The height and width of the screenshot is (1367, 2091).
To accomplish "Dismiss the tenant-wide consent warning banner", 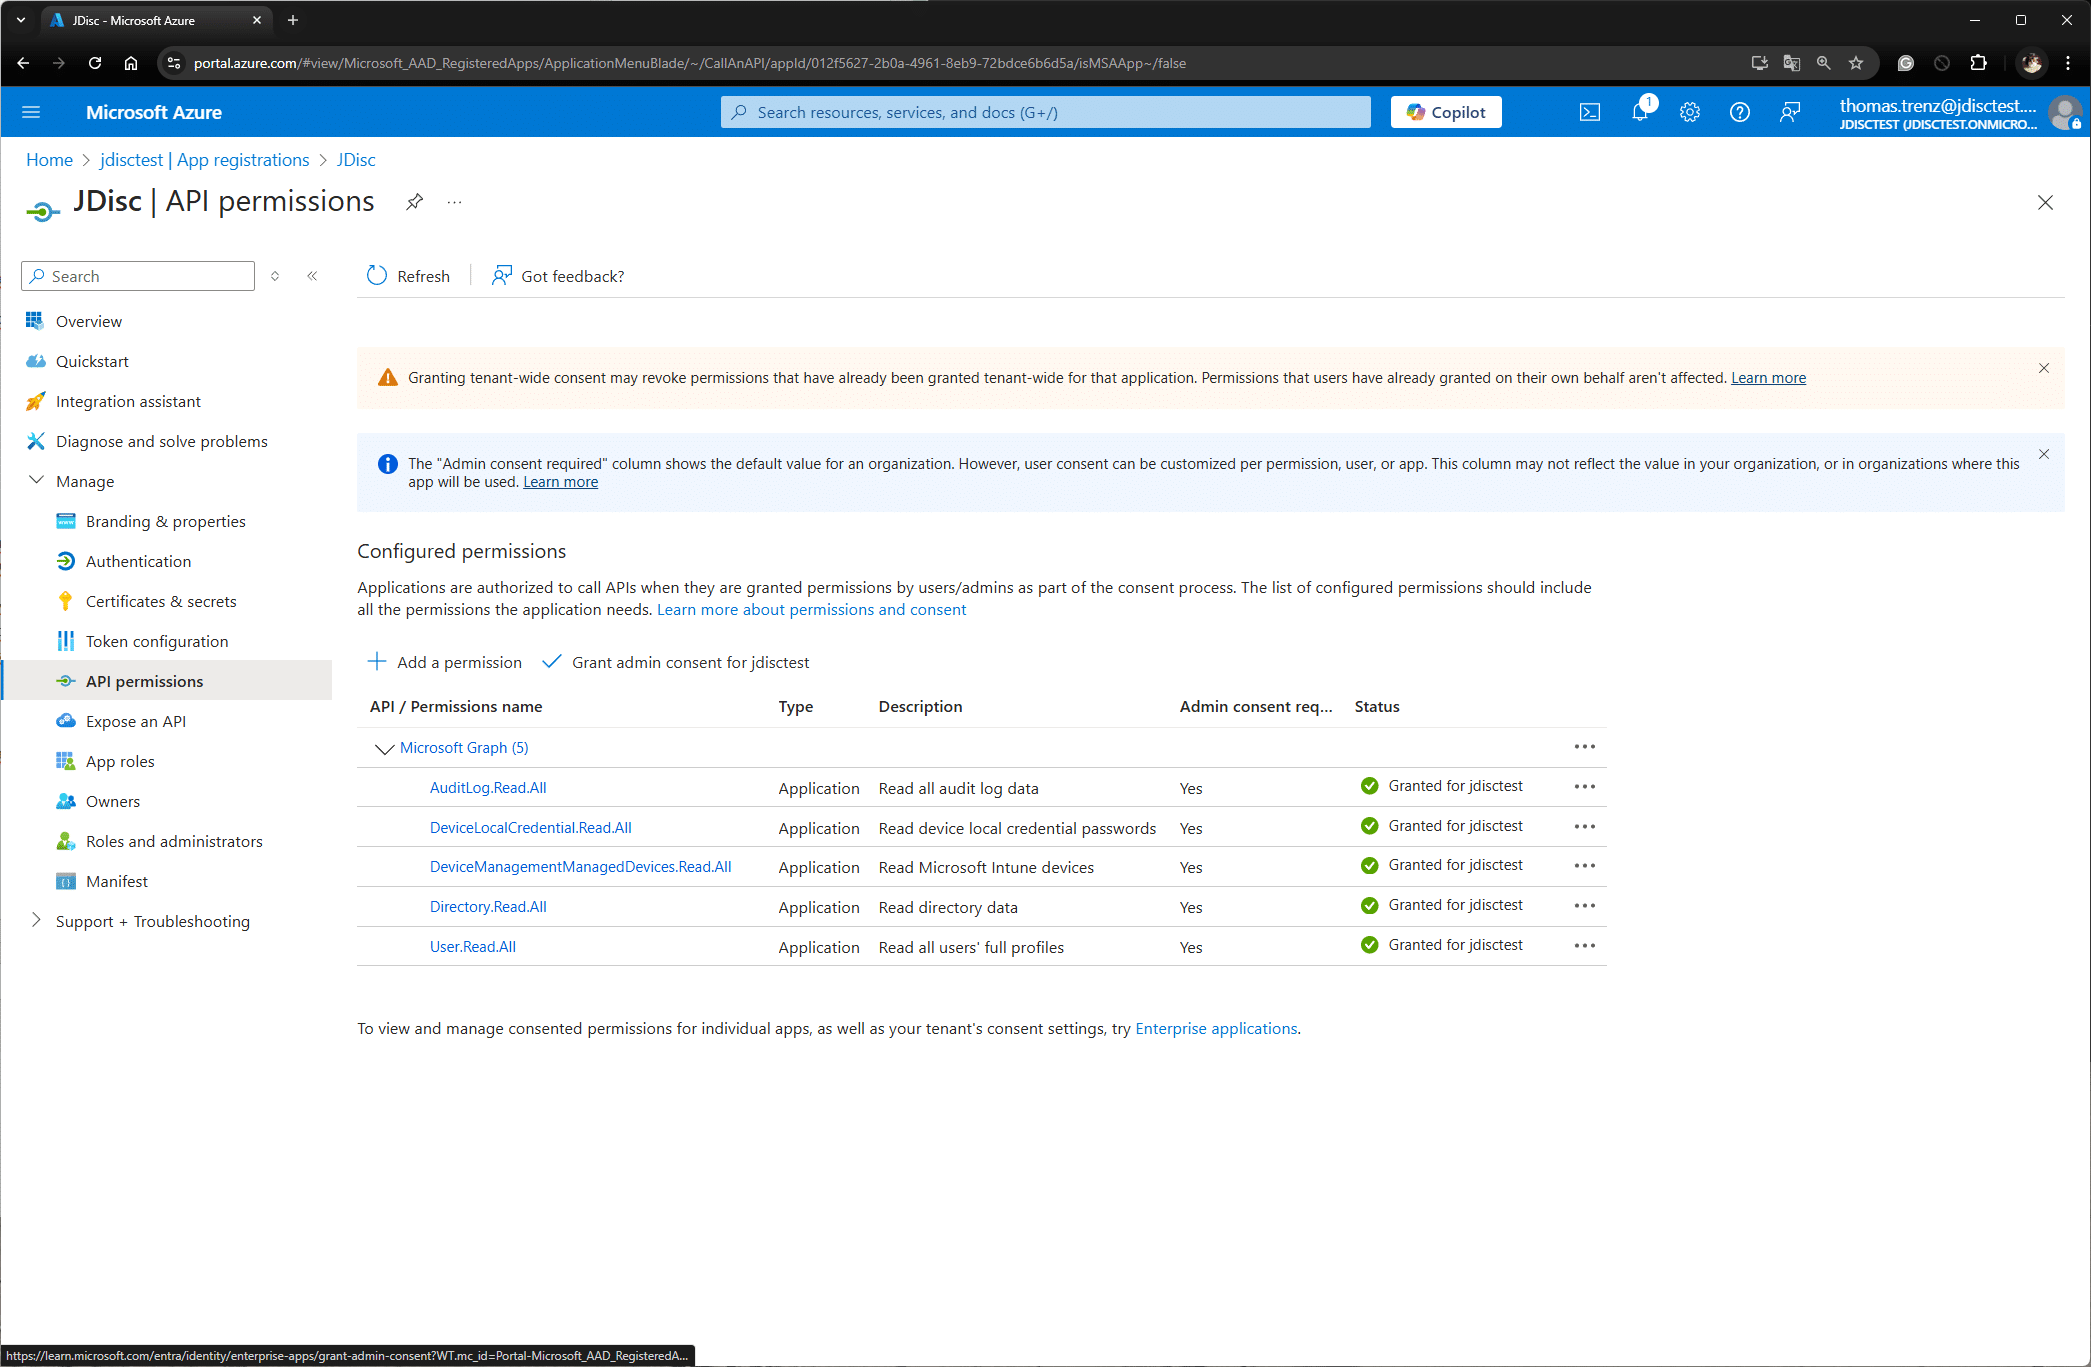I will 2044,368.
